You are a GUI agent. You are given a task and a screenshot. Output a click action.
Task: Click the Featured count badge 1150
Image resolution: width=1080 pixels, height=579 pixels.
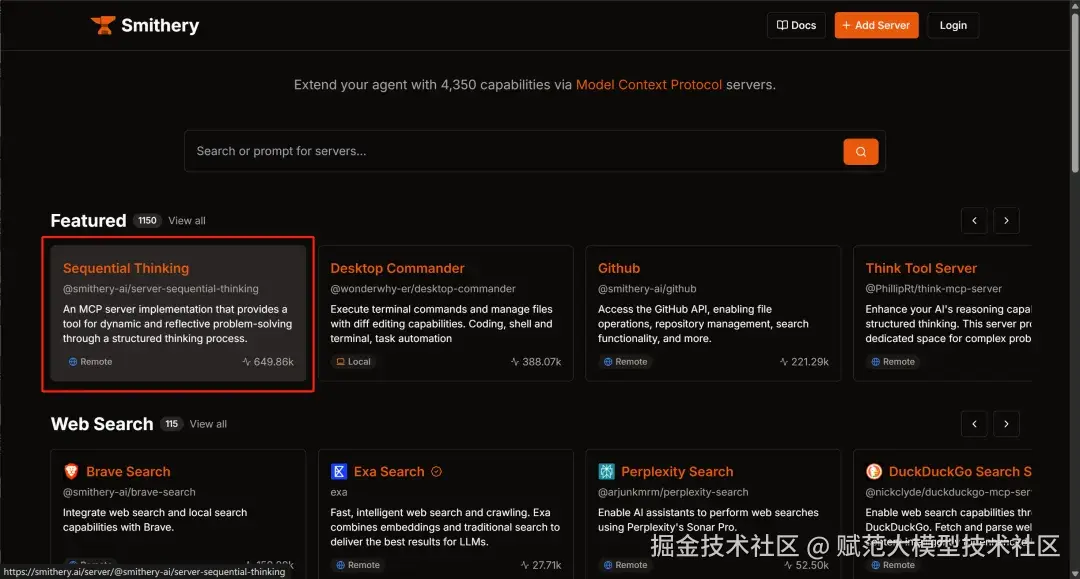(x=147, y=220)
